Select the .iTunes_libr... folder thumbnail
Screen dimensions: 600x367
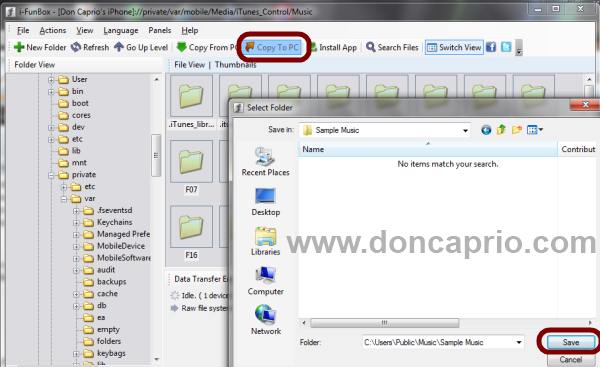pyautogui.click(x=191, y=96)
